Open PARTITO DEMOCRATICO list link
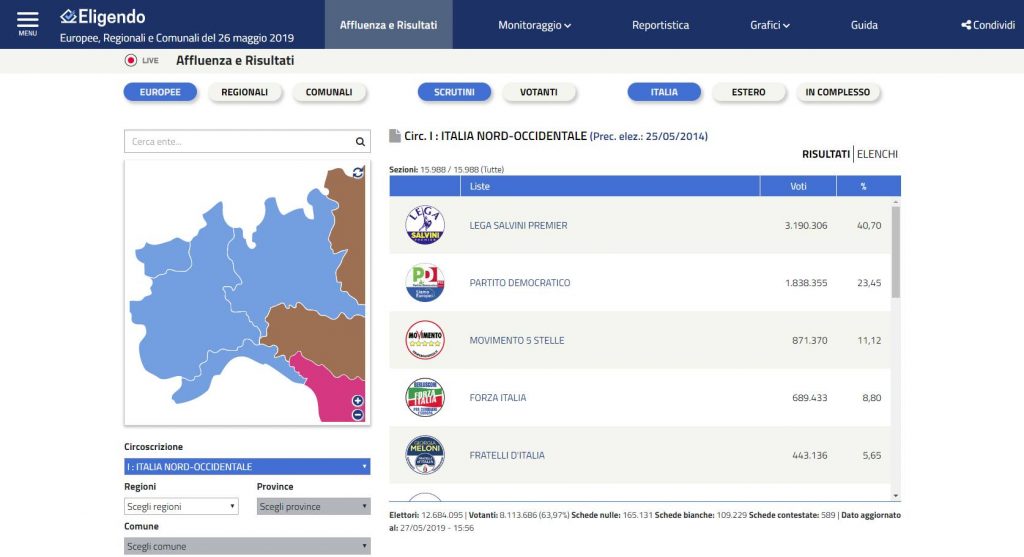This screenshot has width=1024, height=557. click(520, 283)
